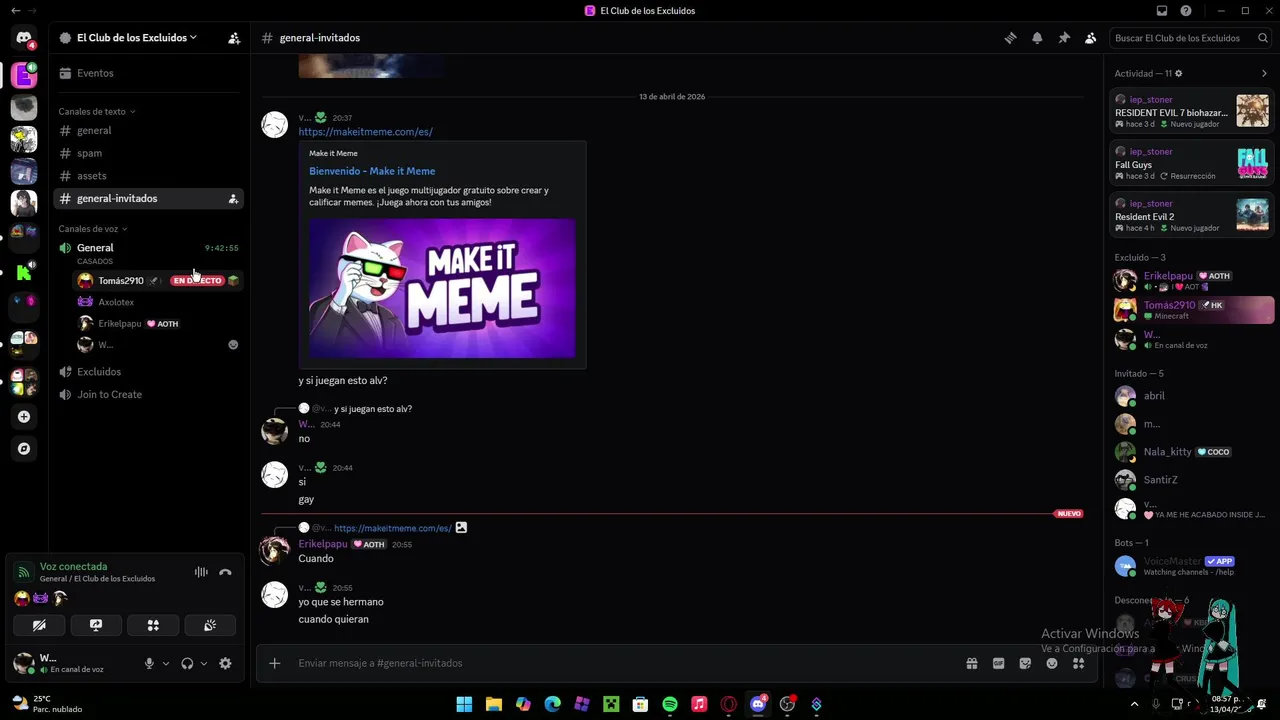Click the search box for El Club de los Excluidos
This screenshot has width=1280, height=720.
pyautogui.click(x=1191, y=38)
